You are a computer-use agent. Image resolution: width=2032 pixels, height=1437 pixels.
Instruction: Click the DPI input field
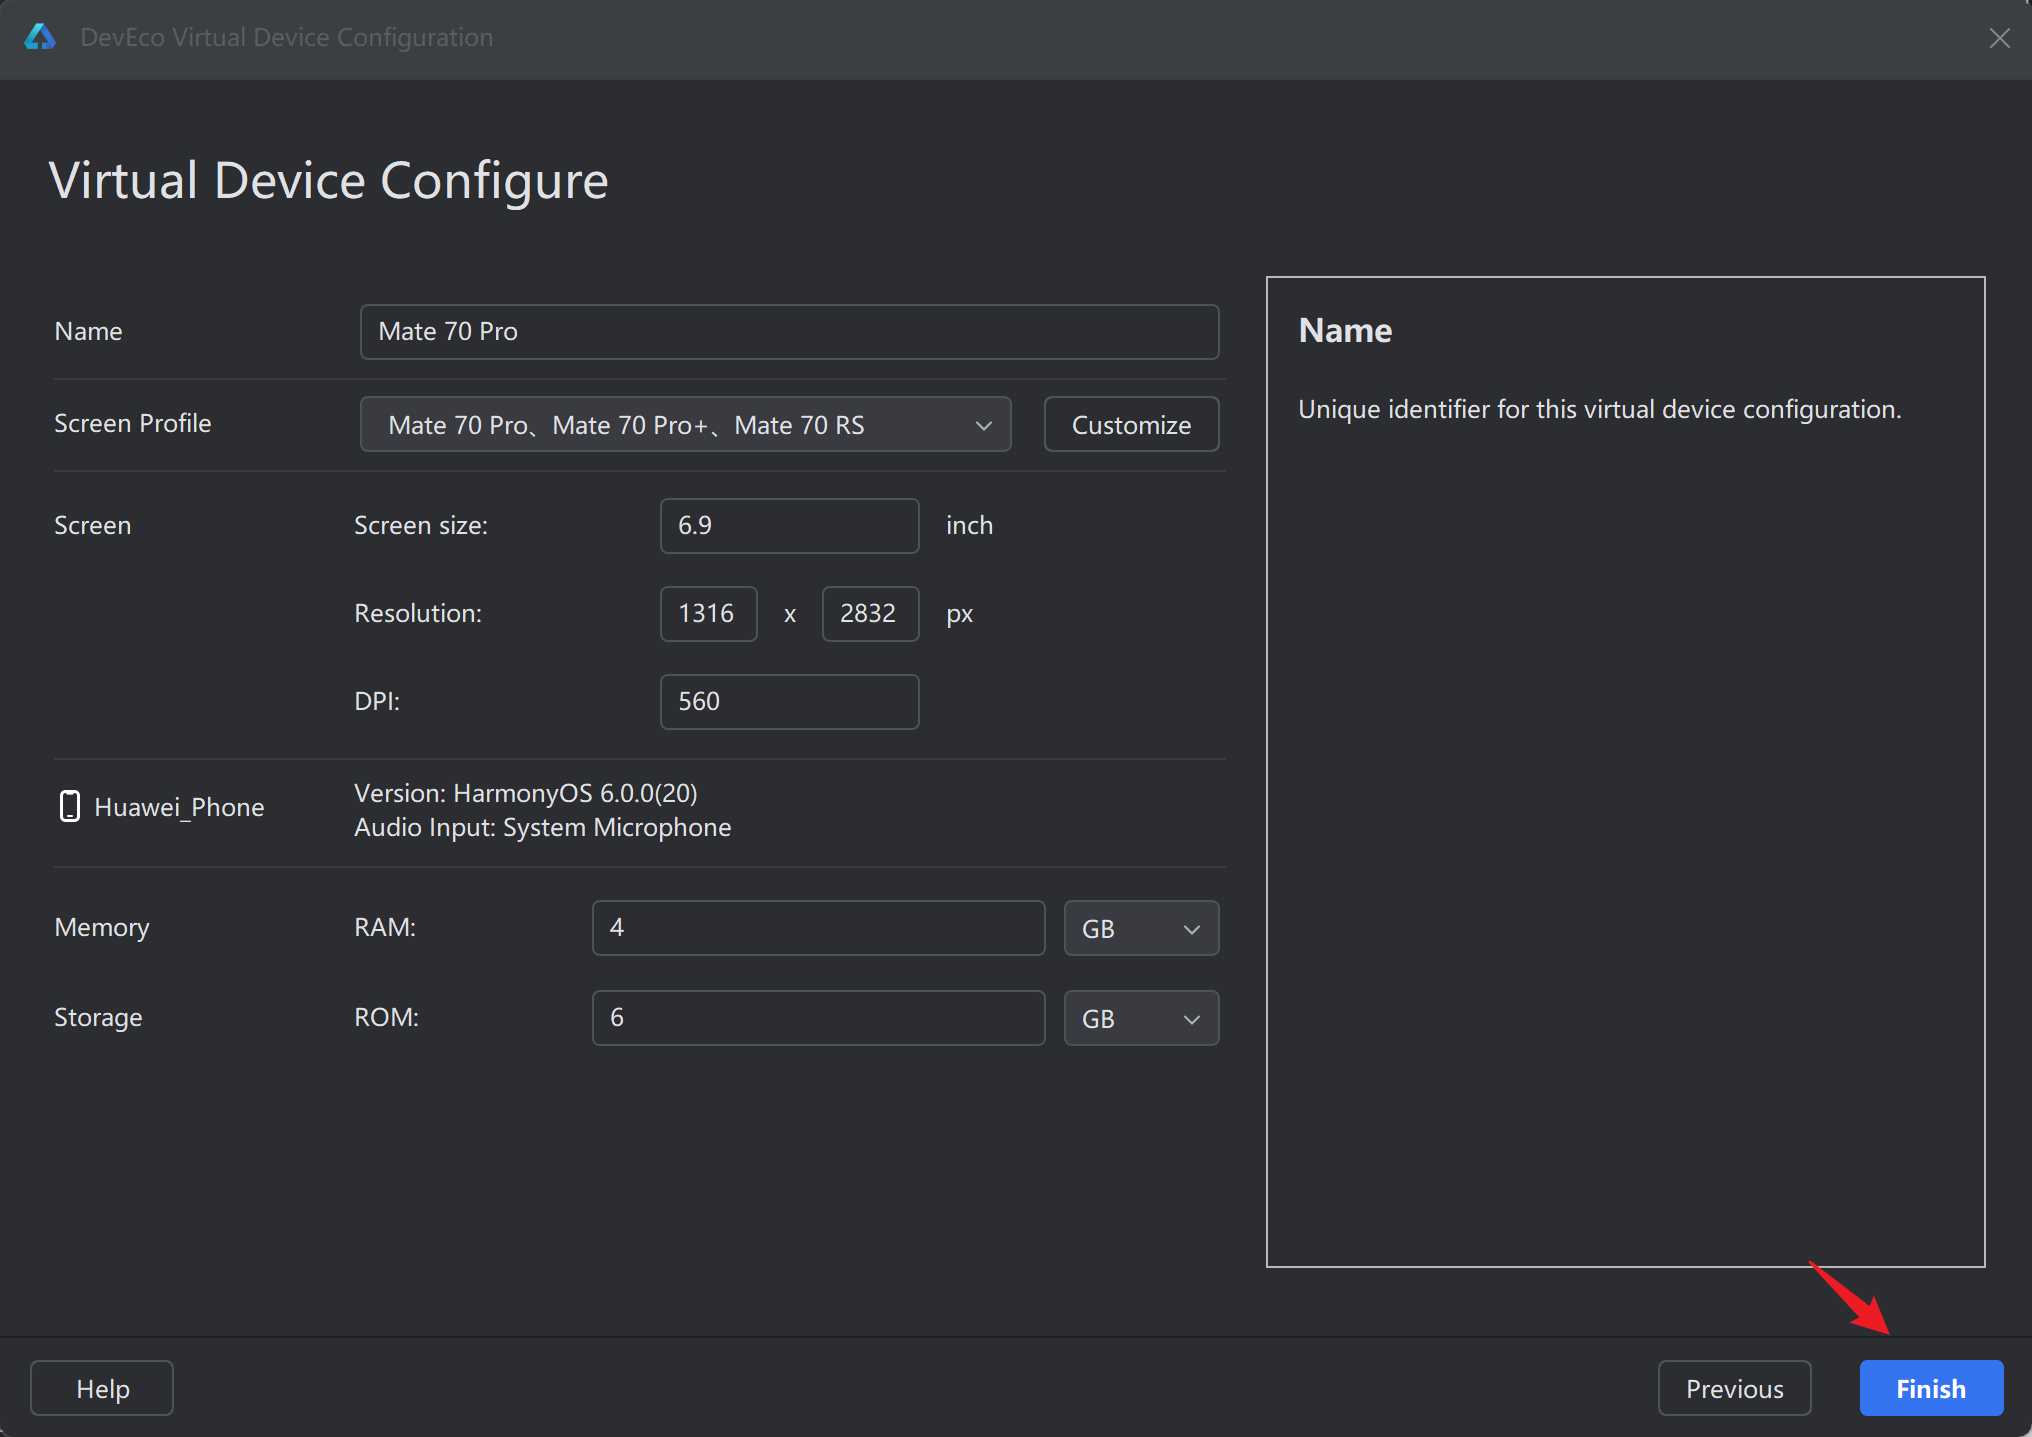pos(788,701)
